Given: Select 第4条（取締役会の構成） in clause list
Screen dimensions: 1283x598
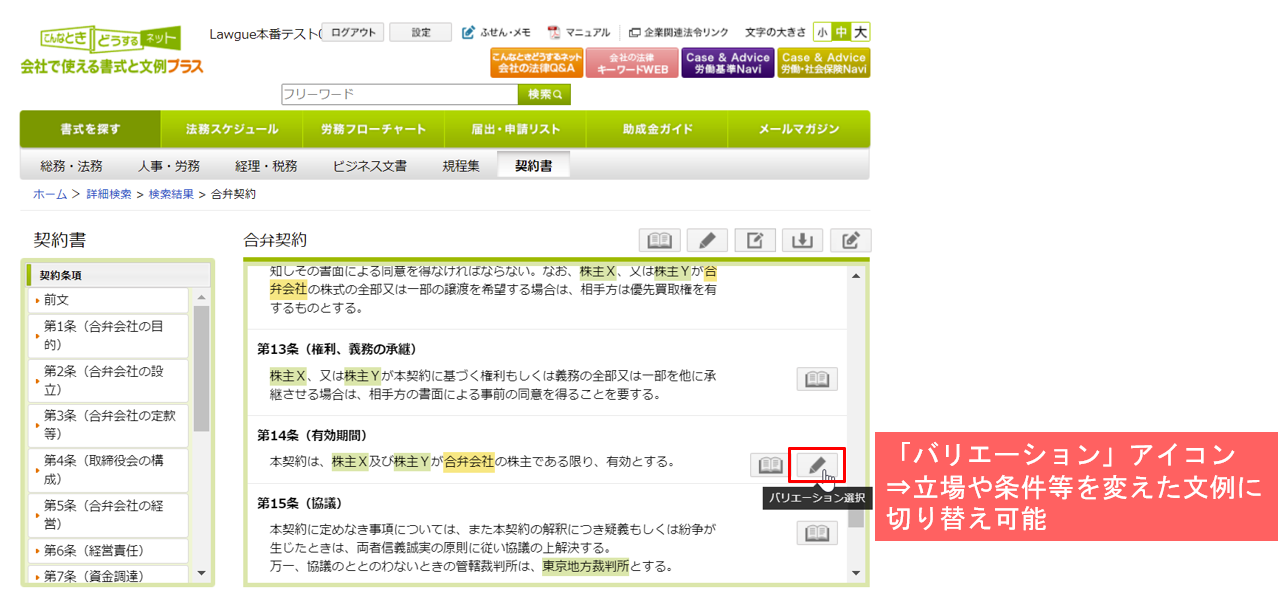Looking at the screenshot, I should click(108, 471).
